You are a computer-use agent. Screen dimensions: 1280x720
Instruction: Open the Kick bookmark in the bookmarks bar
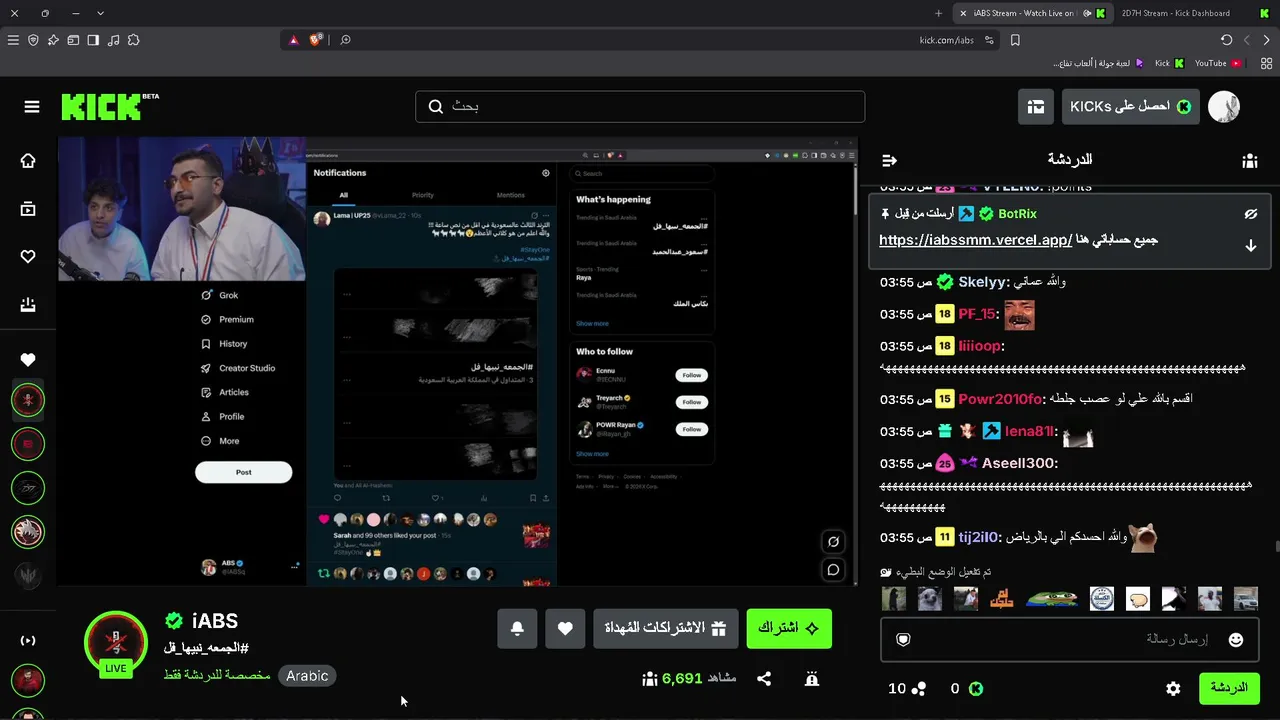tap(1169, 63)
